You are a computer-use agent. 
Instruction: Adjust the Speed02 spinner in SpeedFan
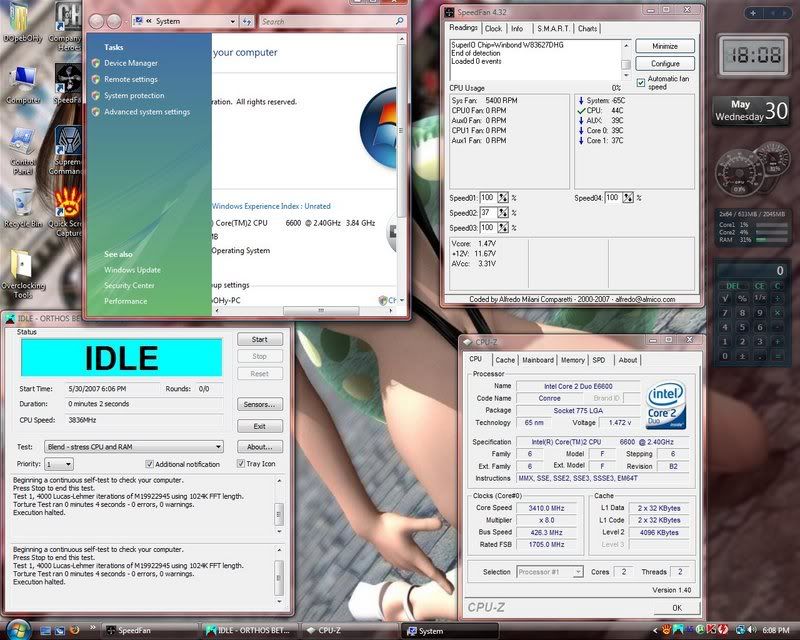click(503, 212)
